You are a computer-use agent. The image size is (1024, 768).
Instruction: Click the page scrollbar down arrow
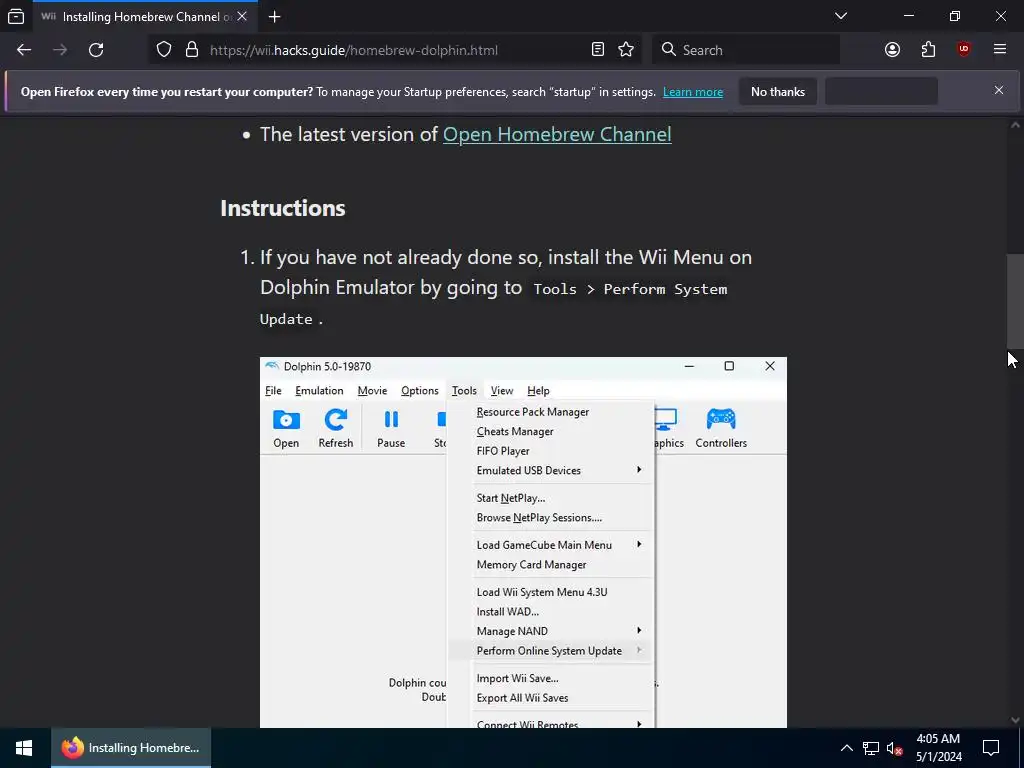point(1015,720)
